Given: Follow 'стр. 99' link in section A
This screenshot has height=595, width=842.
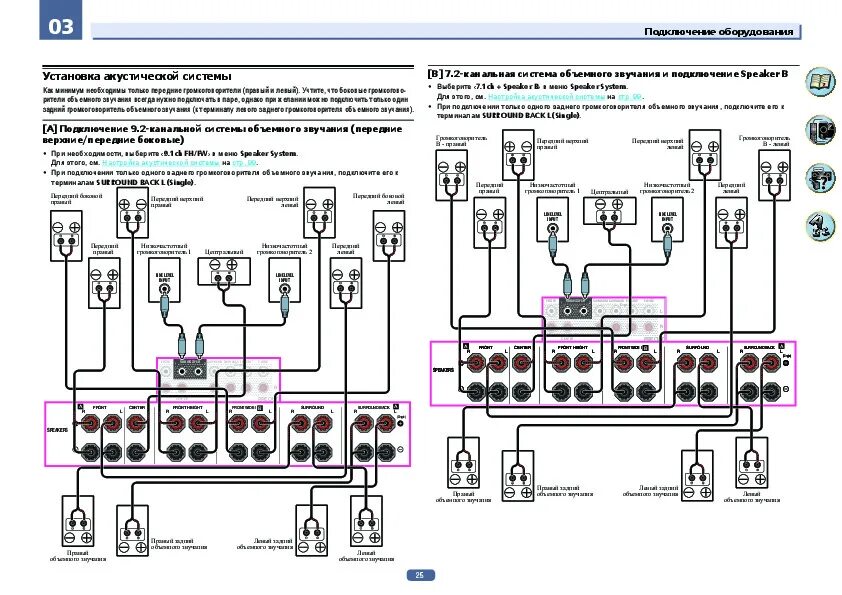Looking at the screenshot, I should click(244, 162).
